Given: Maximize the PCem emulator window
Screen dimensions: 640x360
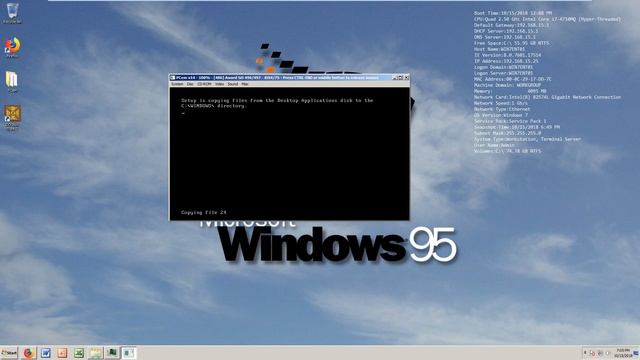Looking at the screenshot, I should (400, 78).
